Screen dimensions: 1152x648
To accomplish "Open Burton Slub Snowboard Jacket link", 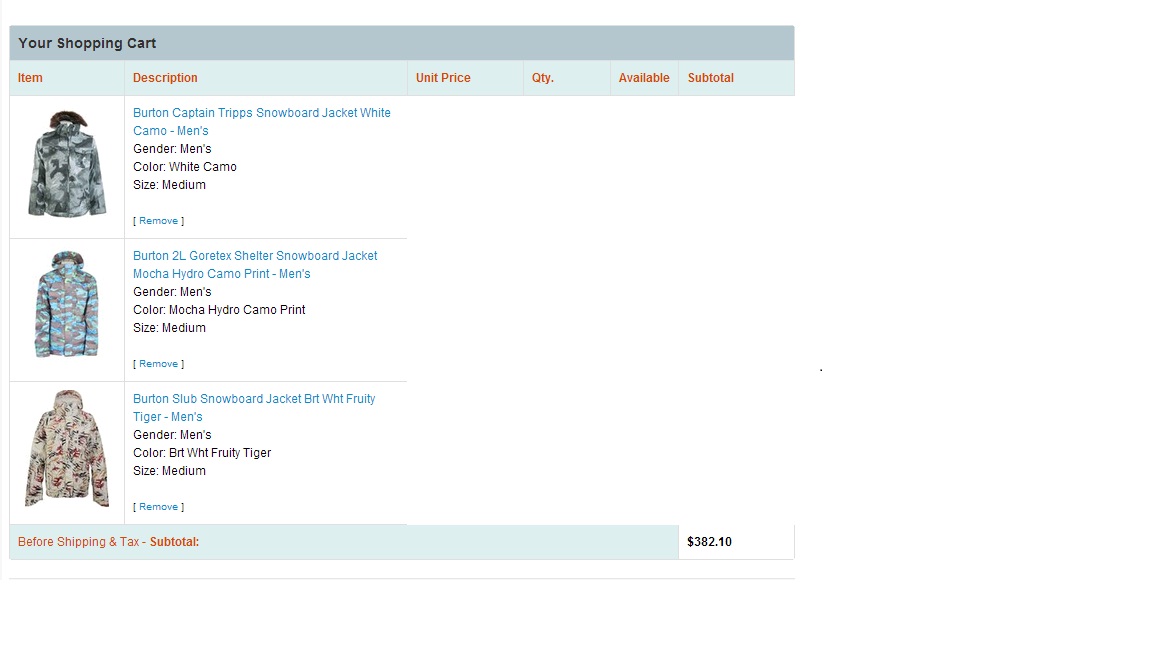I will tap(254, 408).
